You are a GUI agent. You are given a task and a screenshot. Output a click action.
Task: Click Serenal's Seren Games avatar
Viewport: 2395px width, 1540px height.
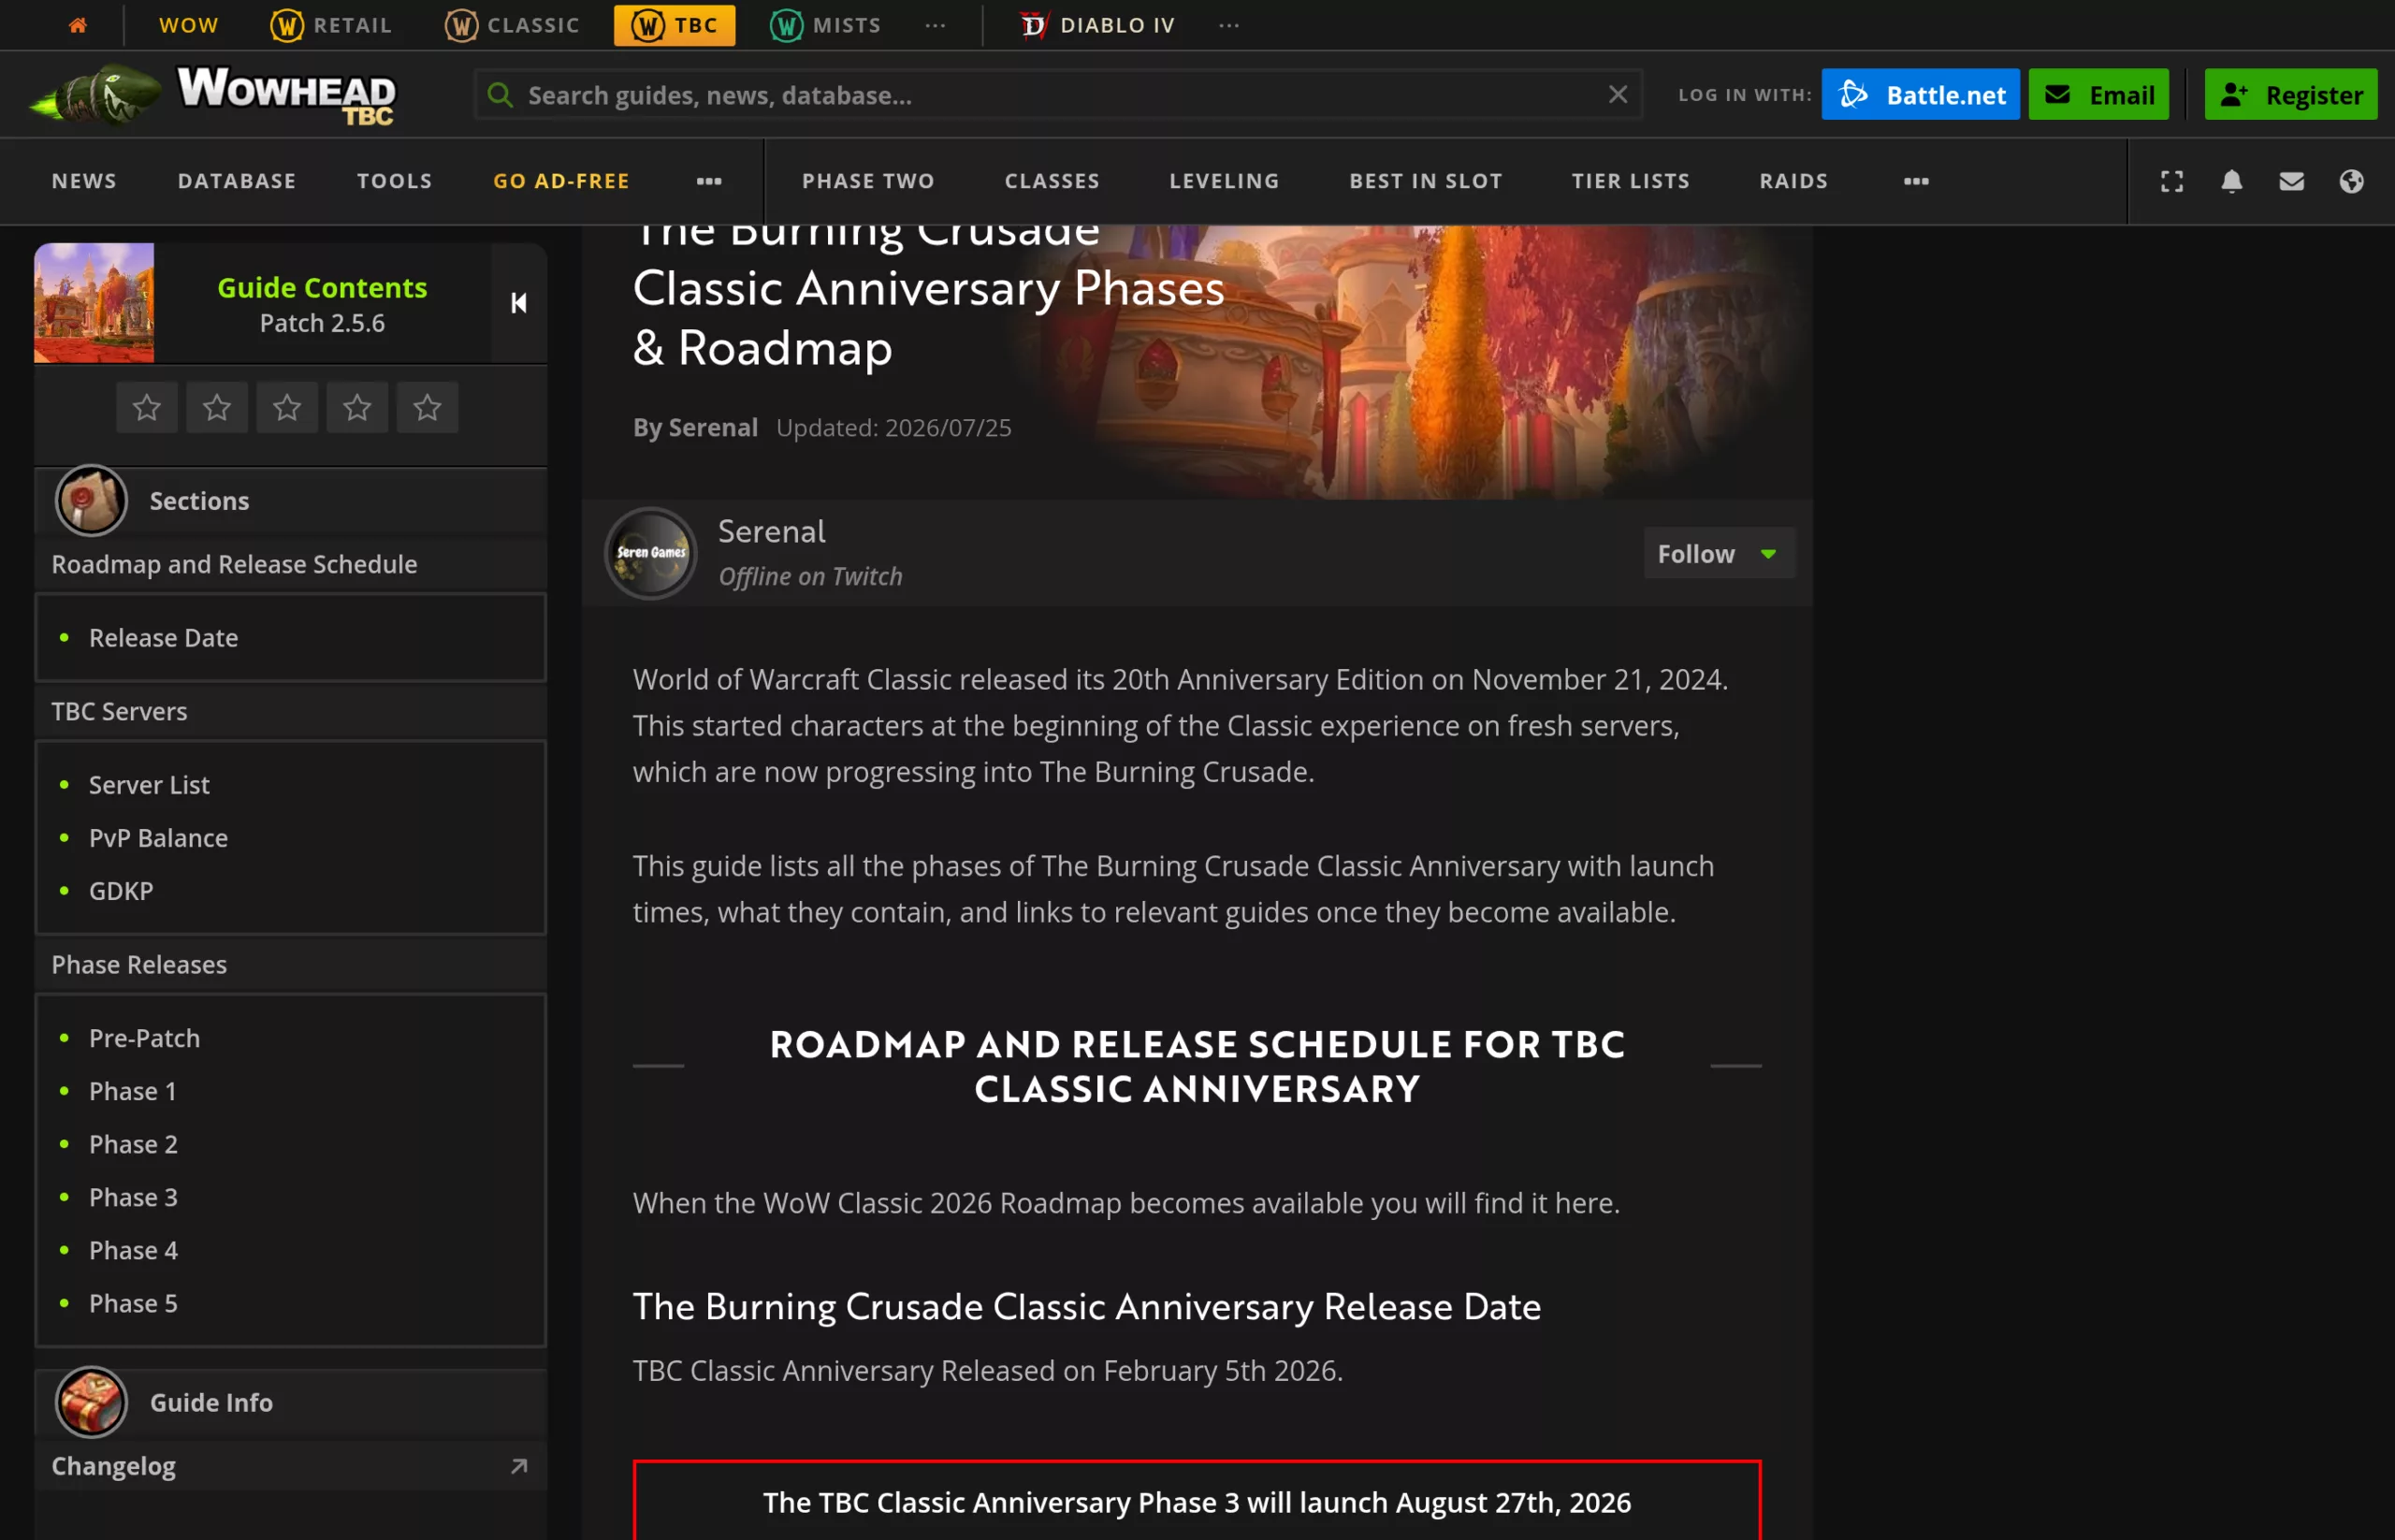[x=650, y=553]
